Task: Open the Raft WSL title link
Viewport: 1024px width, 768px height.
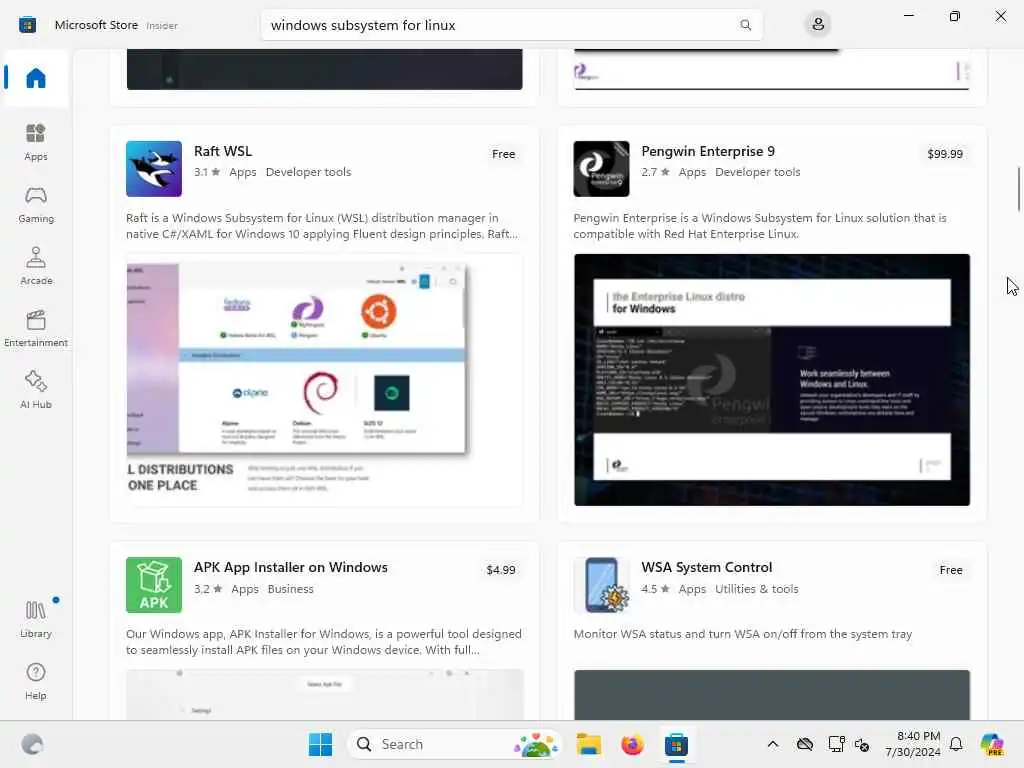Action: 223,151
